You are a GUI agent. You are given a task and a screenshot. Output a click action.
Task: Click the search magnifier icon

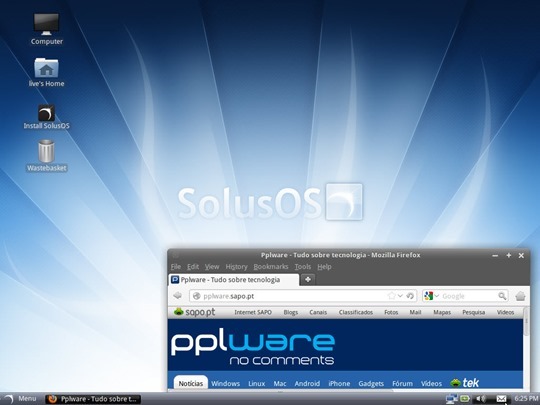point(502,296)
